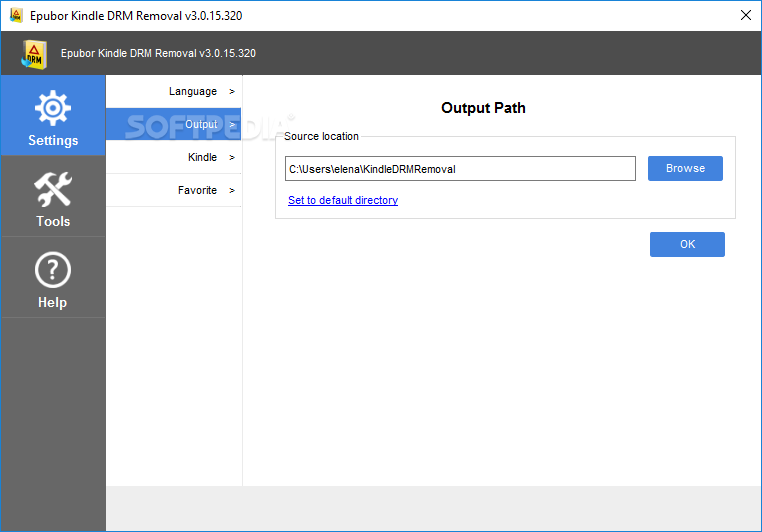Close the Epubor Kindle DRM Removal window
Image resolution: width=762 pixels, height=532 pixels.
tap(746, 15)
